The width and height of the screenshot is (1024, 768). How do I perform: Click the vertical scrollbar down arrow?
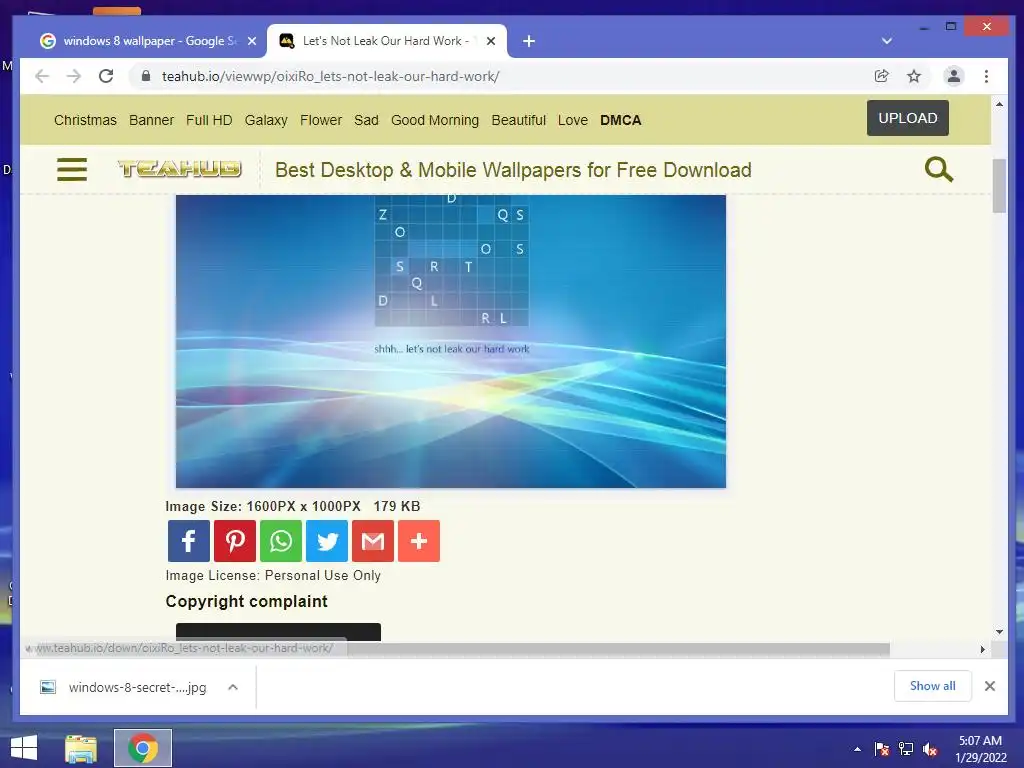click(x=999, y=632)
